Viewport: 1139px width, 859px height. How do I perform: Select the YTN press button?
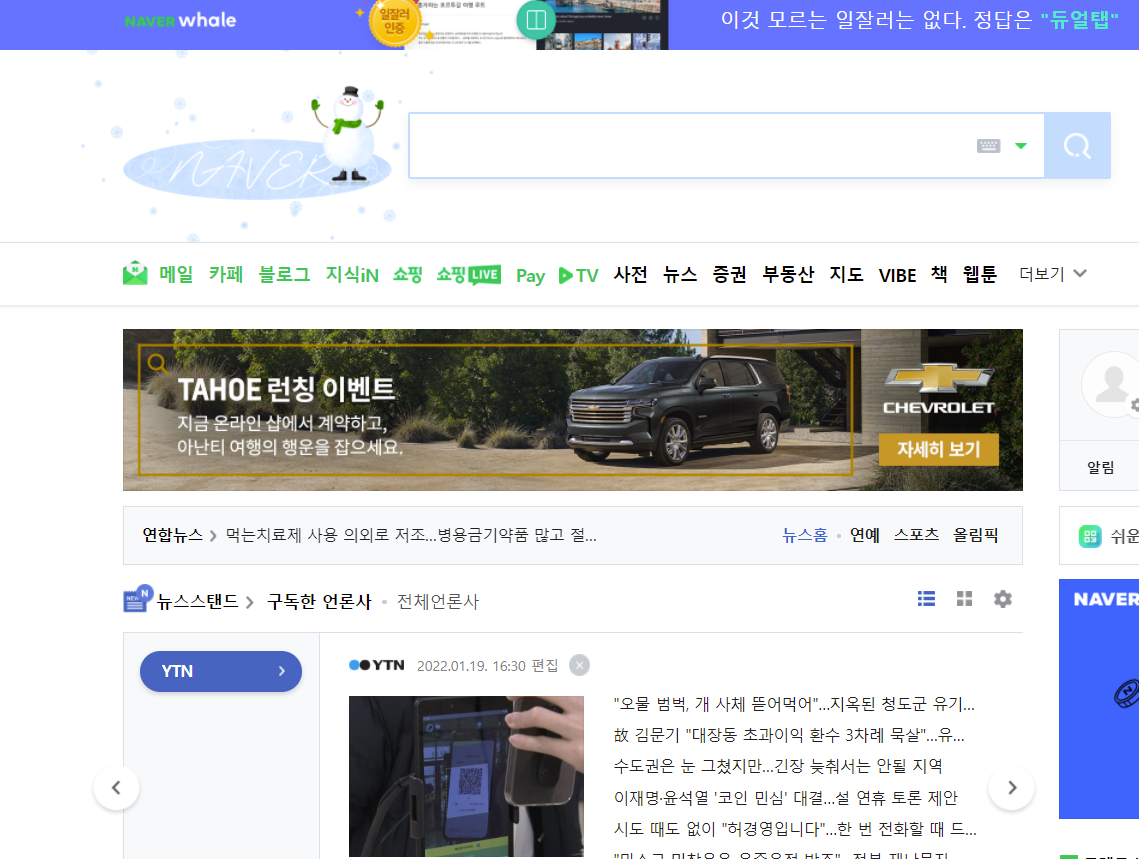(x=221, y=671)
